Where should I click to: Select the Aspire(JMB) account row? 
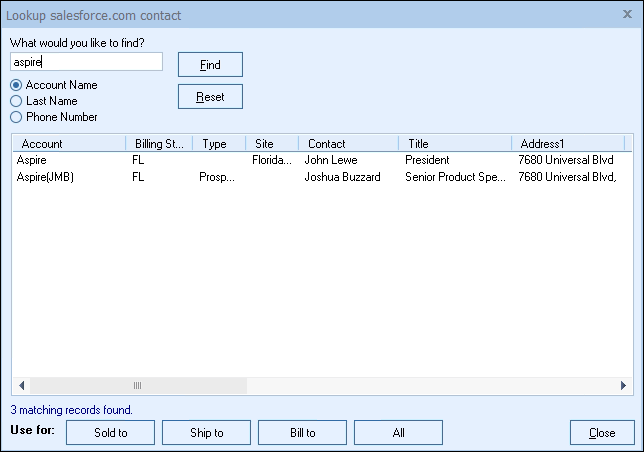[45, 177]
